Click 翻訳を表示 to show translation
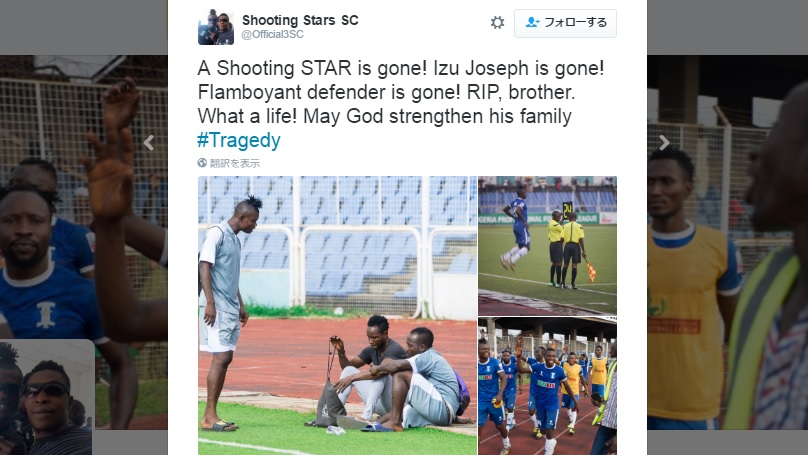Screen dimensions: 808x455 tap(234, 163)
